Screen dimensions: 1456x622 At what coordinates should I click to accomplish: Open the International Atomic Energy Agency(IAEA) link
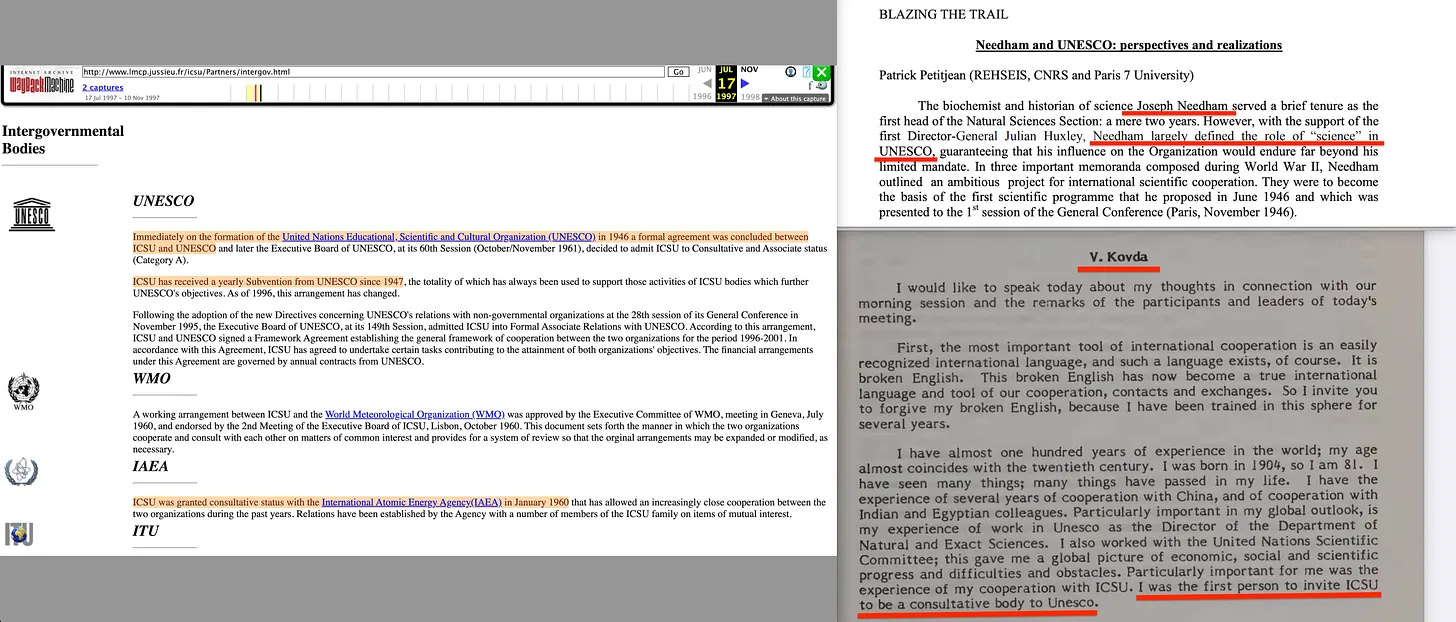411,502
